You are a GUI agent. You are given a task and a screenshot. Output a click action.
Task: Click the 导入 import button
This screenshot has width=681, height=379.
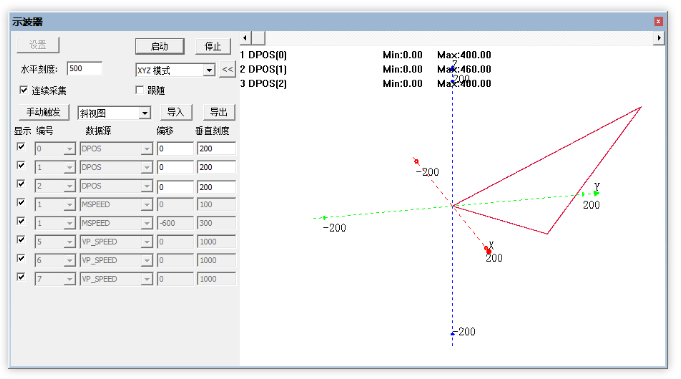click(x=175, y=112)
